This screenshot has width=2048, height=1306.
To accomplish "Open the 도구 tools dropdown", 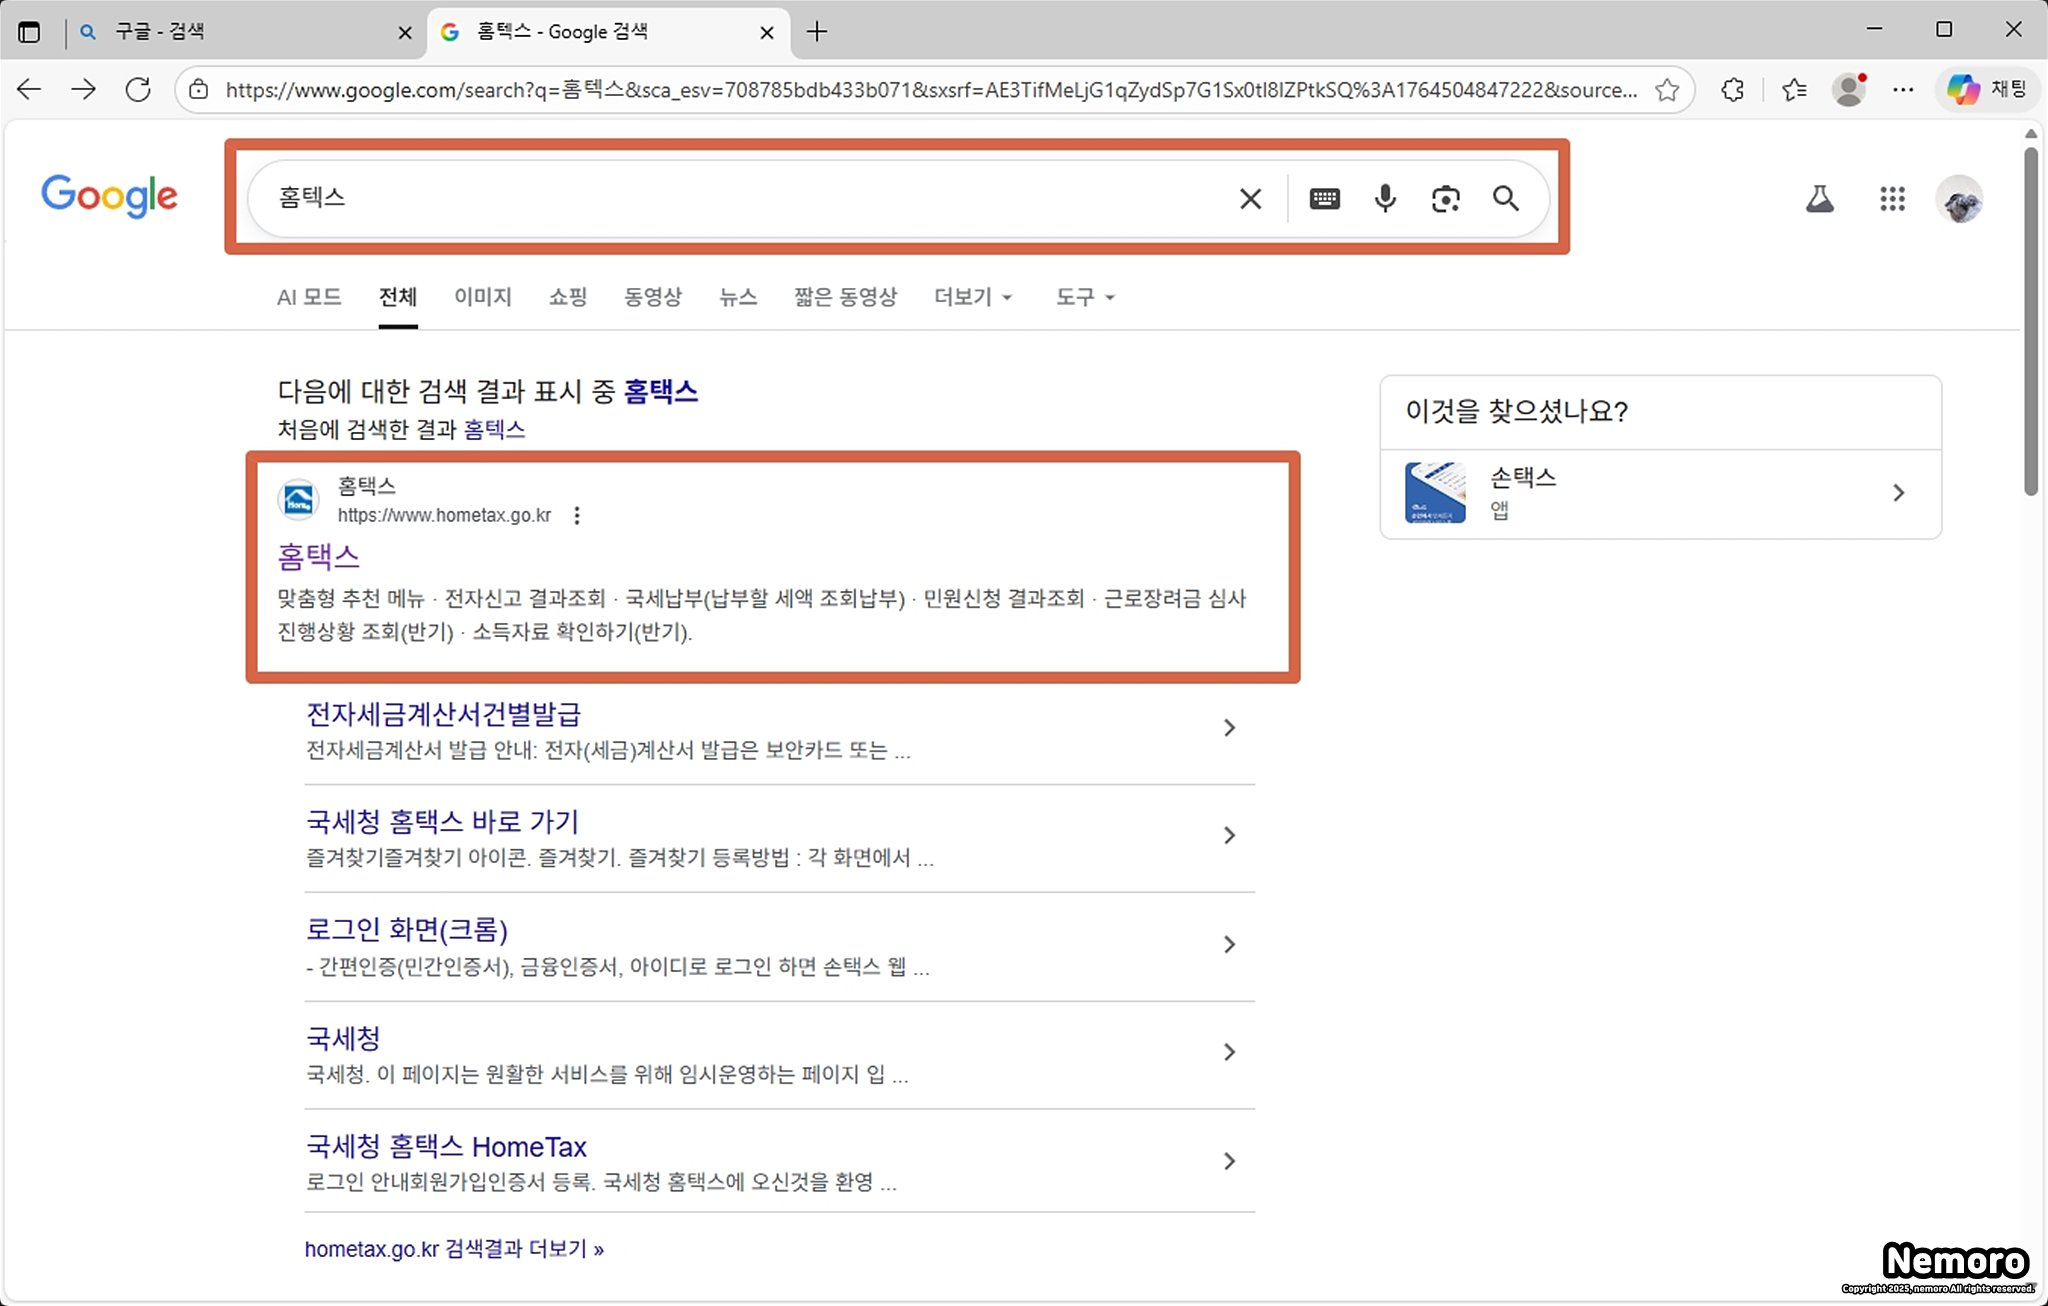I will click(1084, 297).
